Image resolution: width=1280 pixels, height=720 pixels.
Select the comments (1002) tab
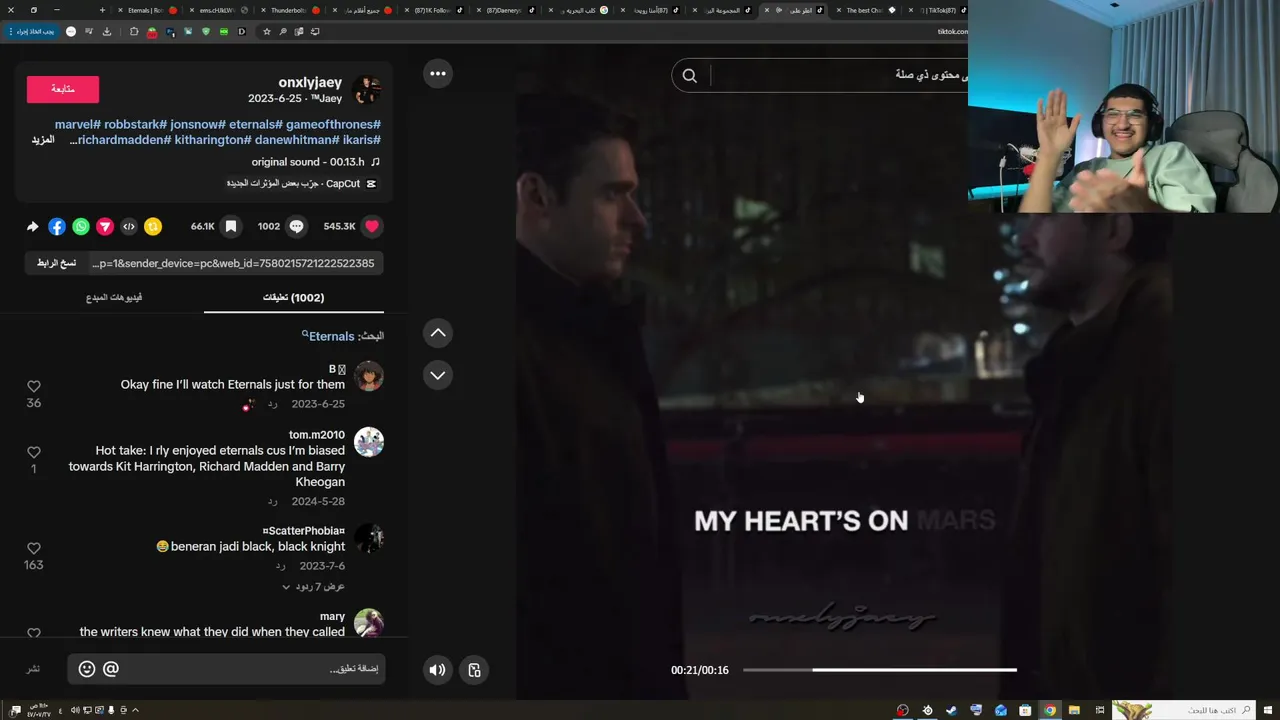[294, 297]
